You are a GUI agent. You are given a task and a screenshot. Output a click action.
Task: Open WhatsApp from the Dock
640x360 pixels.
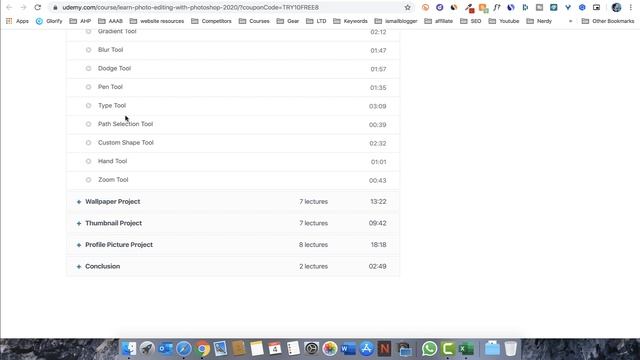pyautogui.click(x=429, y=349)
